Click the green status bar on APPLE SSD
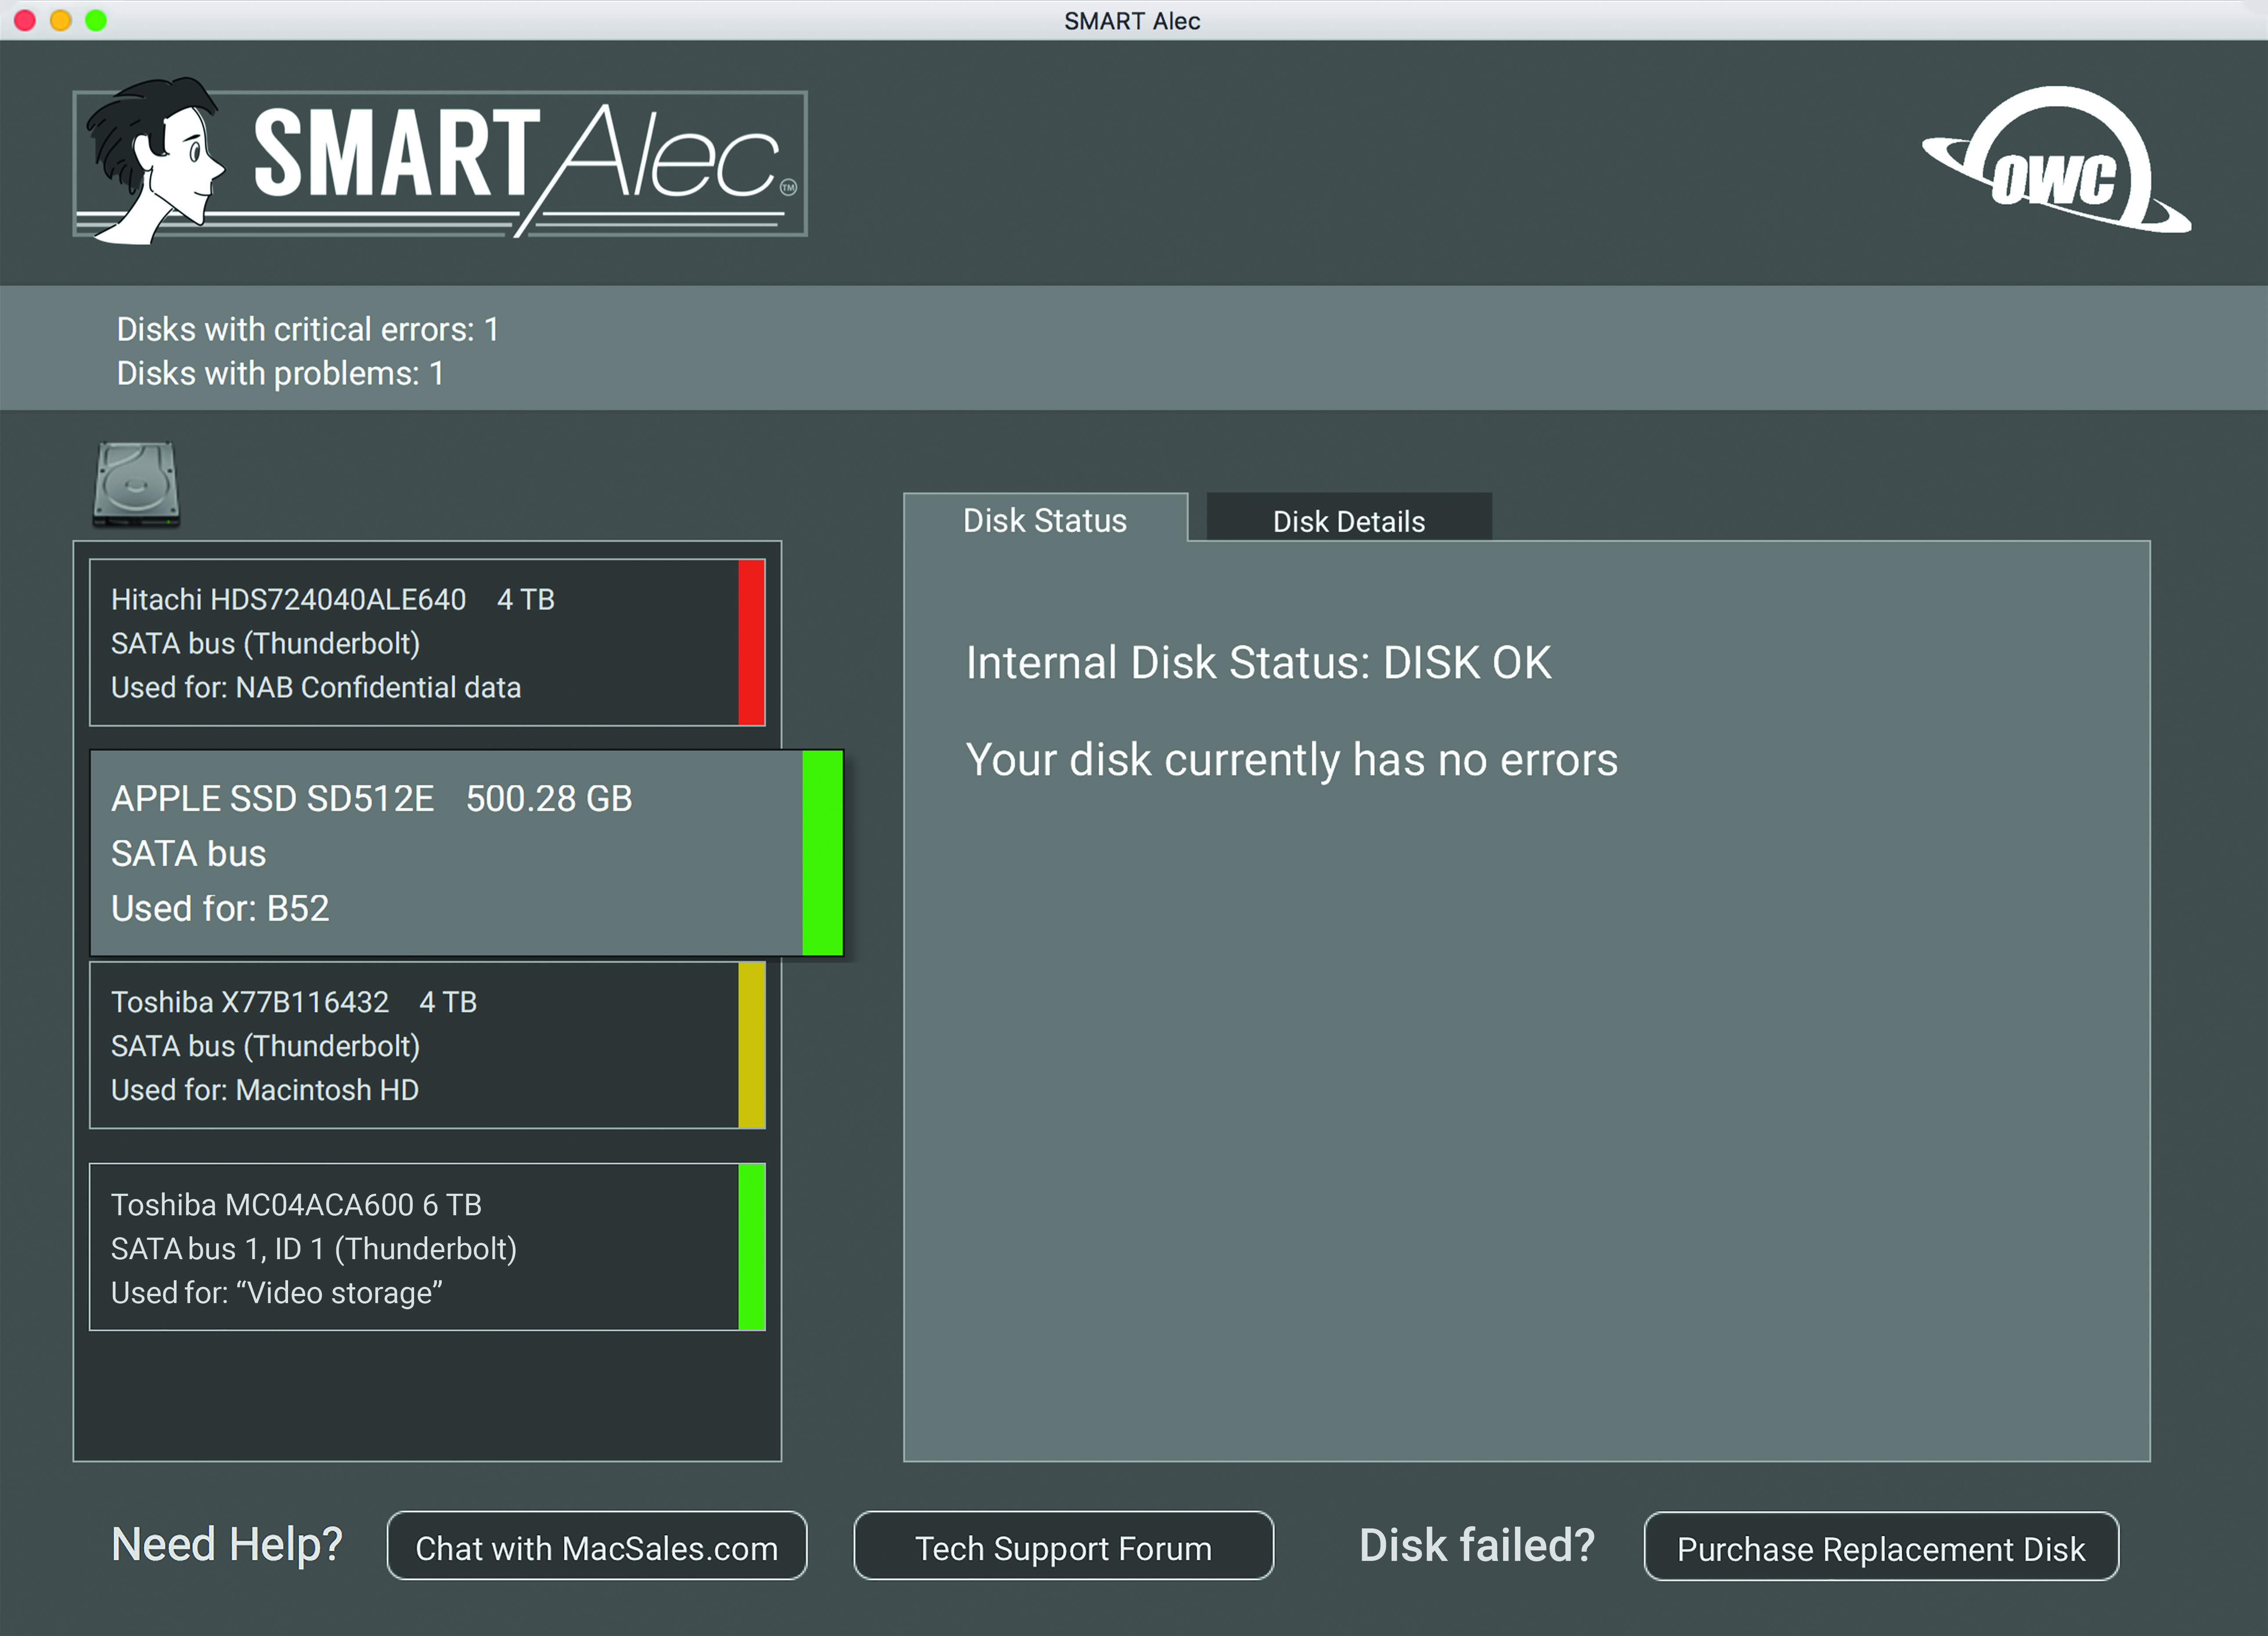This screenshot has height=1636, width=2268. click(x=822, y=853)
